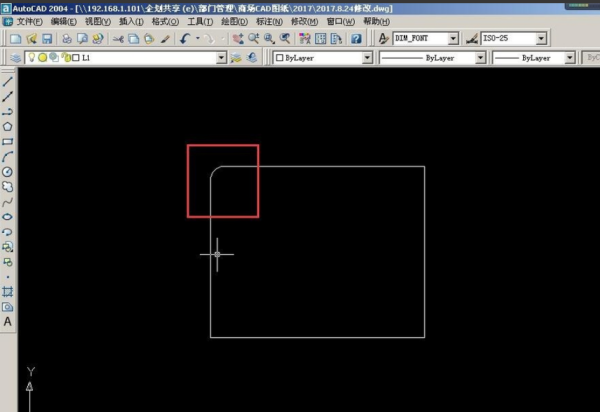Click the Publish icon
The height and width of the screenshot is (412, 600).
98,38
